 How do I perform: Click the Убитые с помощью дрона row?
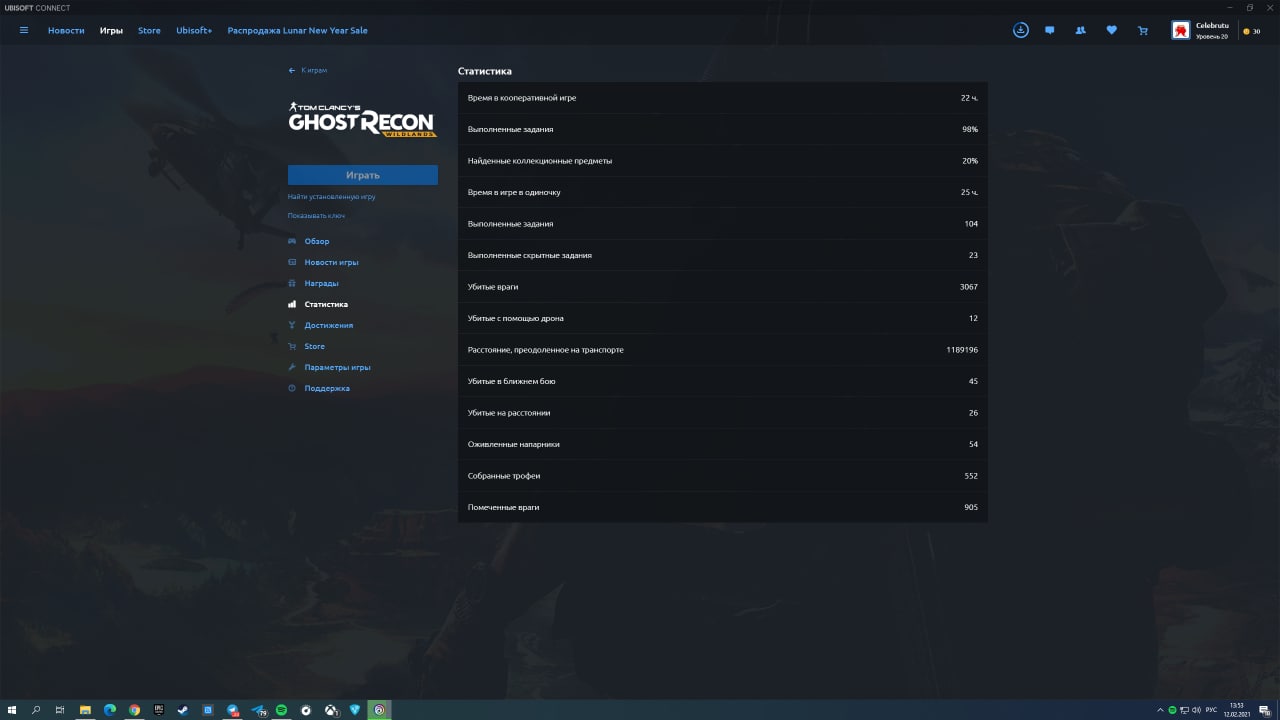click(x=723, y=318)
